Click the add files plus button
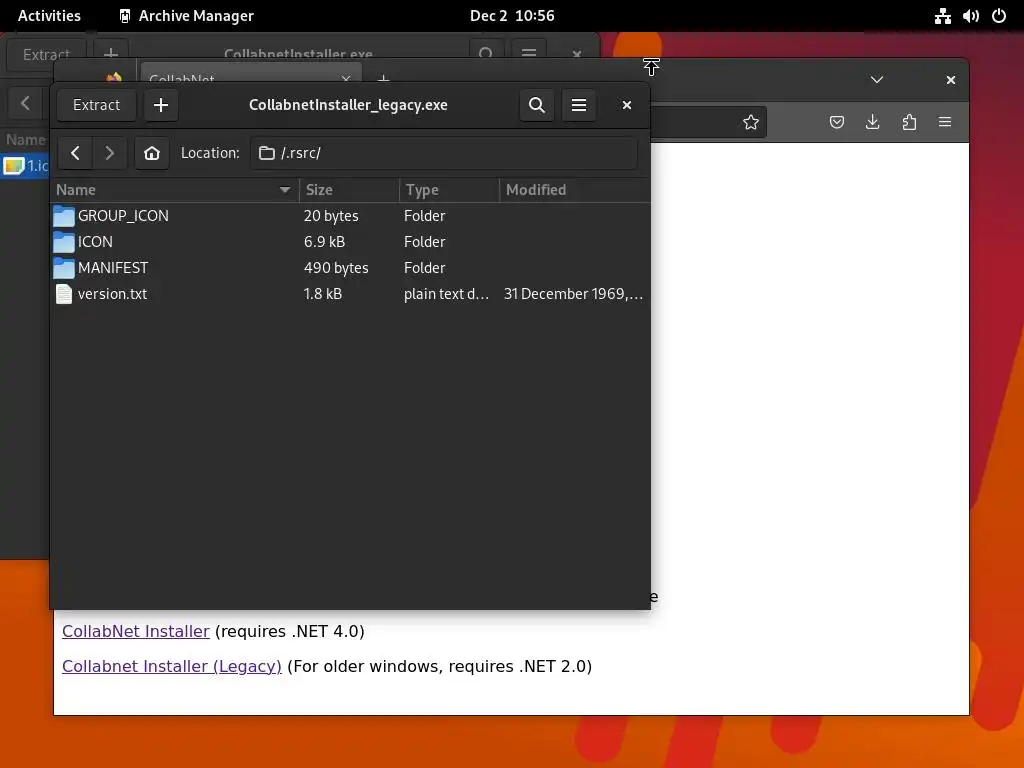 [161, 105]
